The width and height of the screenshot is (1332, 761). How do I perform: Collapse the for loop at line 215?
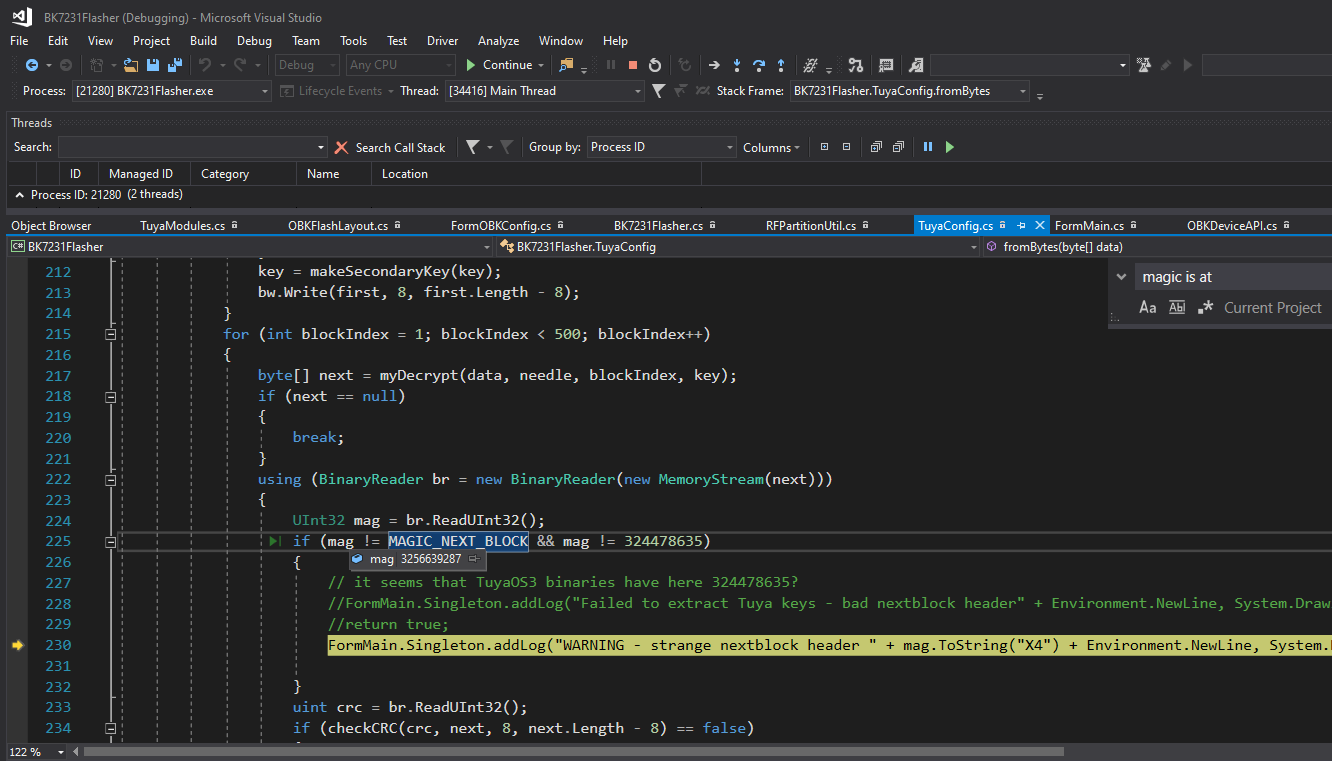(111, 335)
